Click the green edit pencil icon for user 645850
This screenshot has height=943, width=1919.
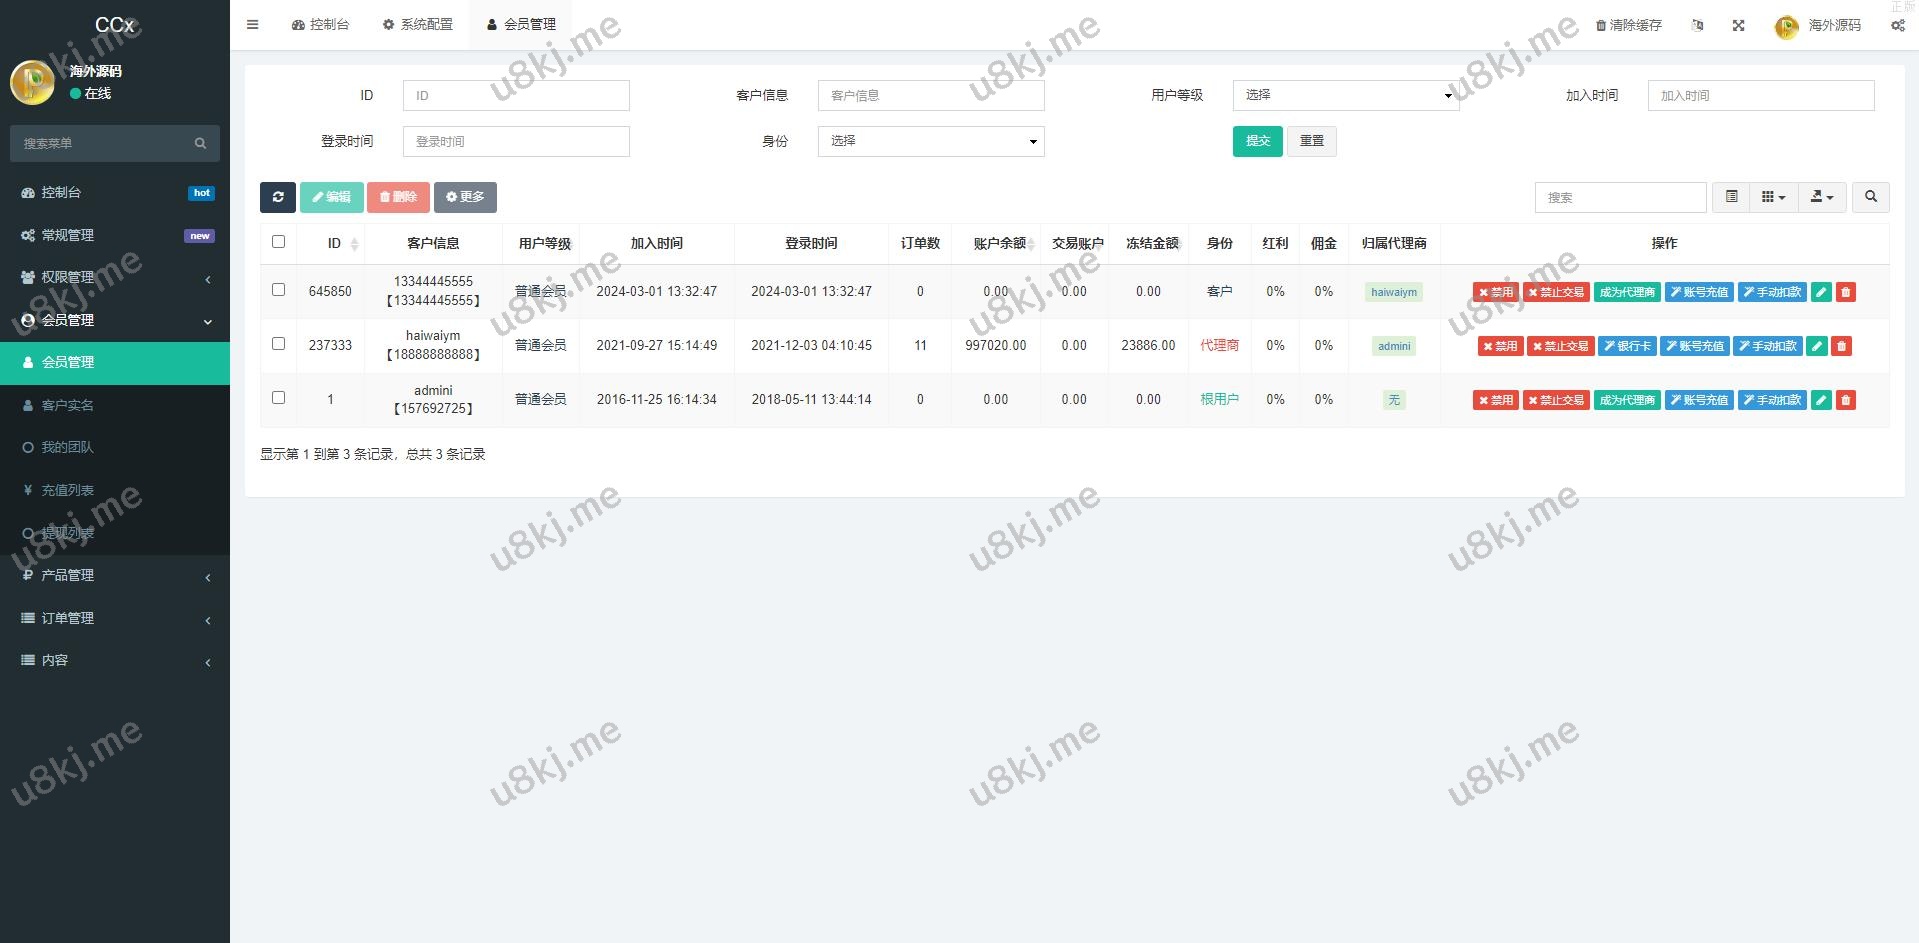click(1821, 292)
